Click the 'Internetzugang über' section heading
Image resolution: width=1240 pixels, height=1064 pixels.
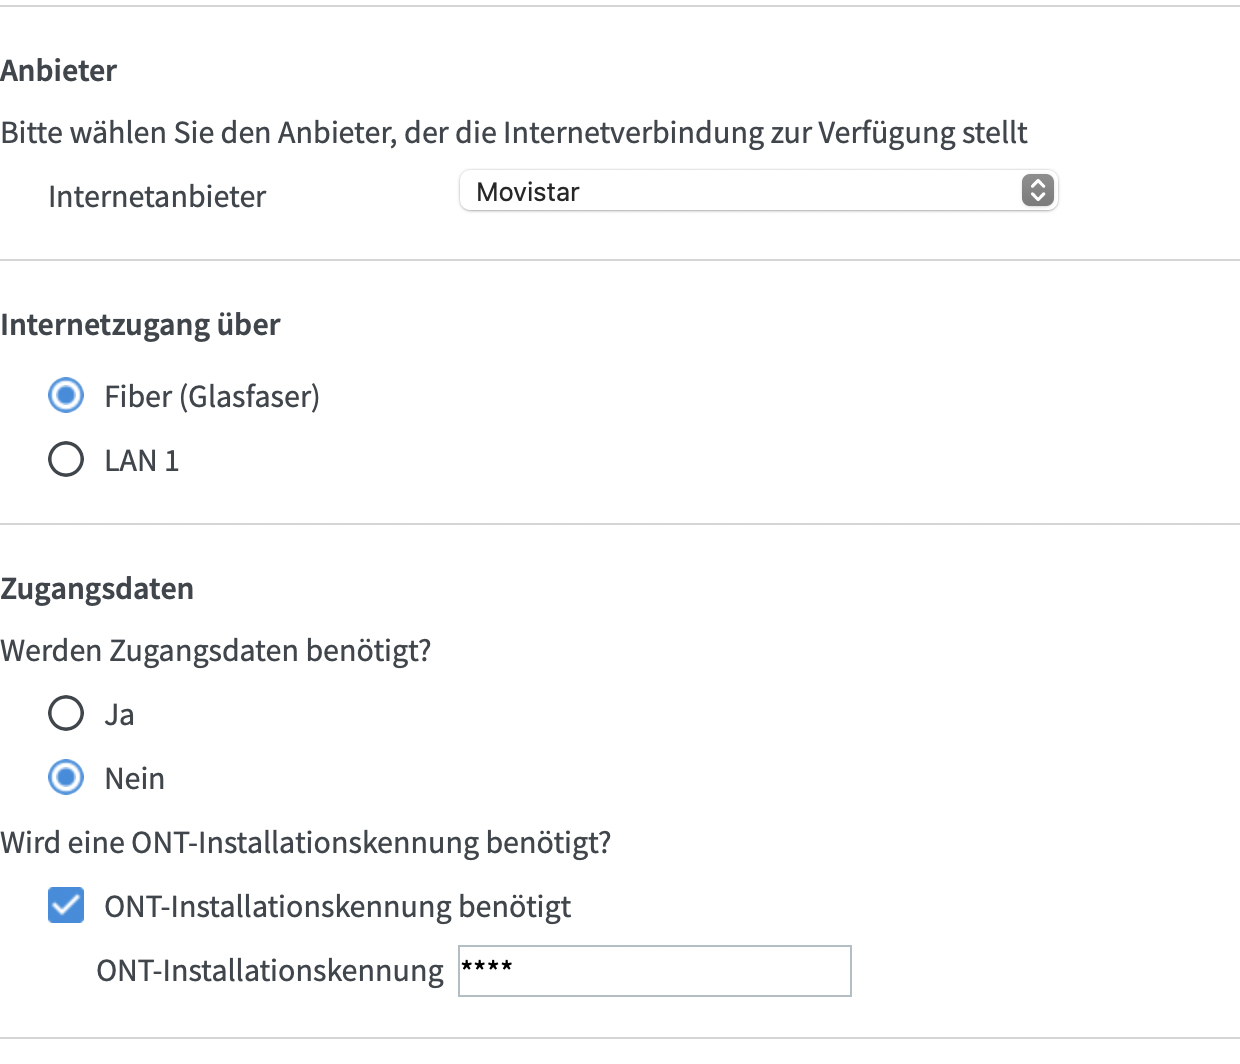click(x=140, y=325)
